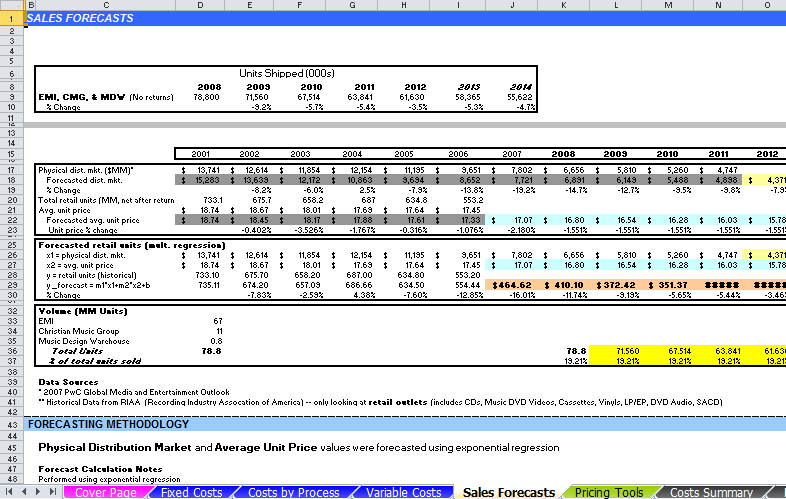Screen dimensions: 786x499
Task: Click the Data Sources heading
Action: click(x=68, y=382)
